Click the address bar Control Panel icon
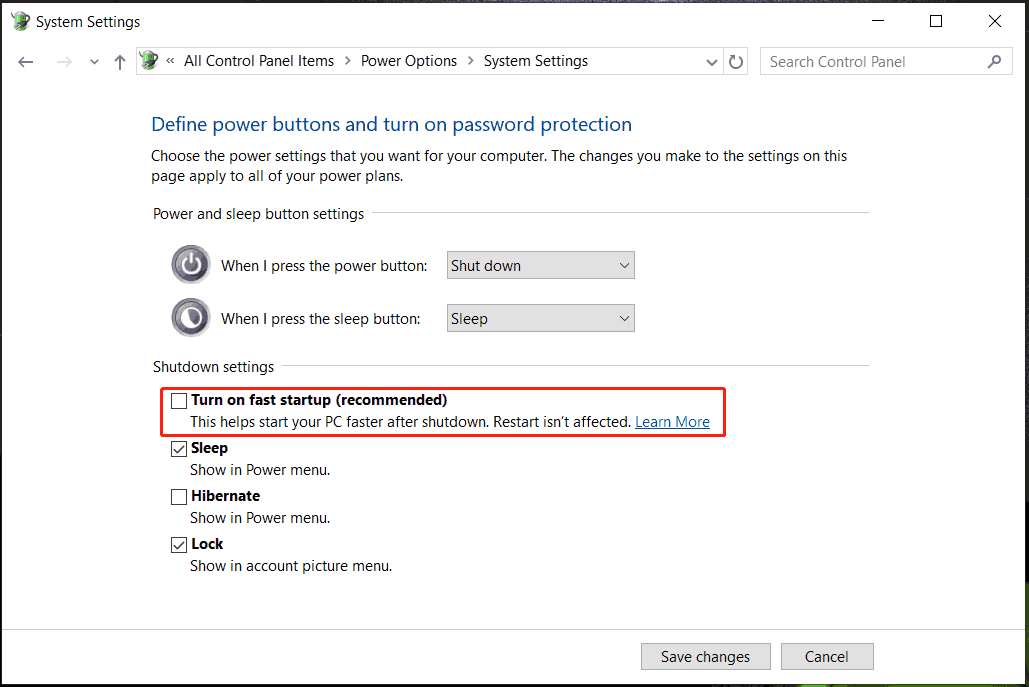 pyautogui.click(x=149, y=61)
